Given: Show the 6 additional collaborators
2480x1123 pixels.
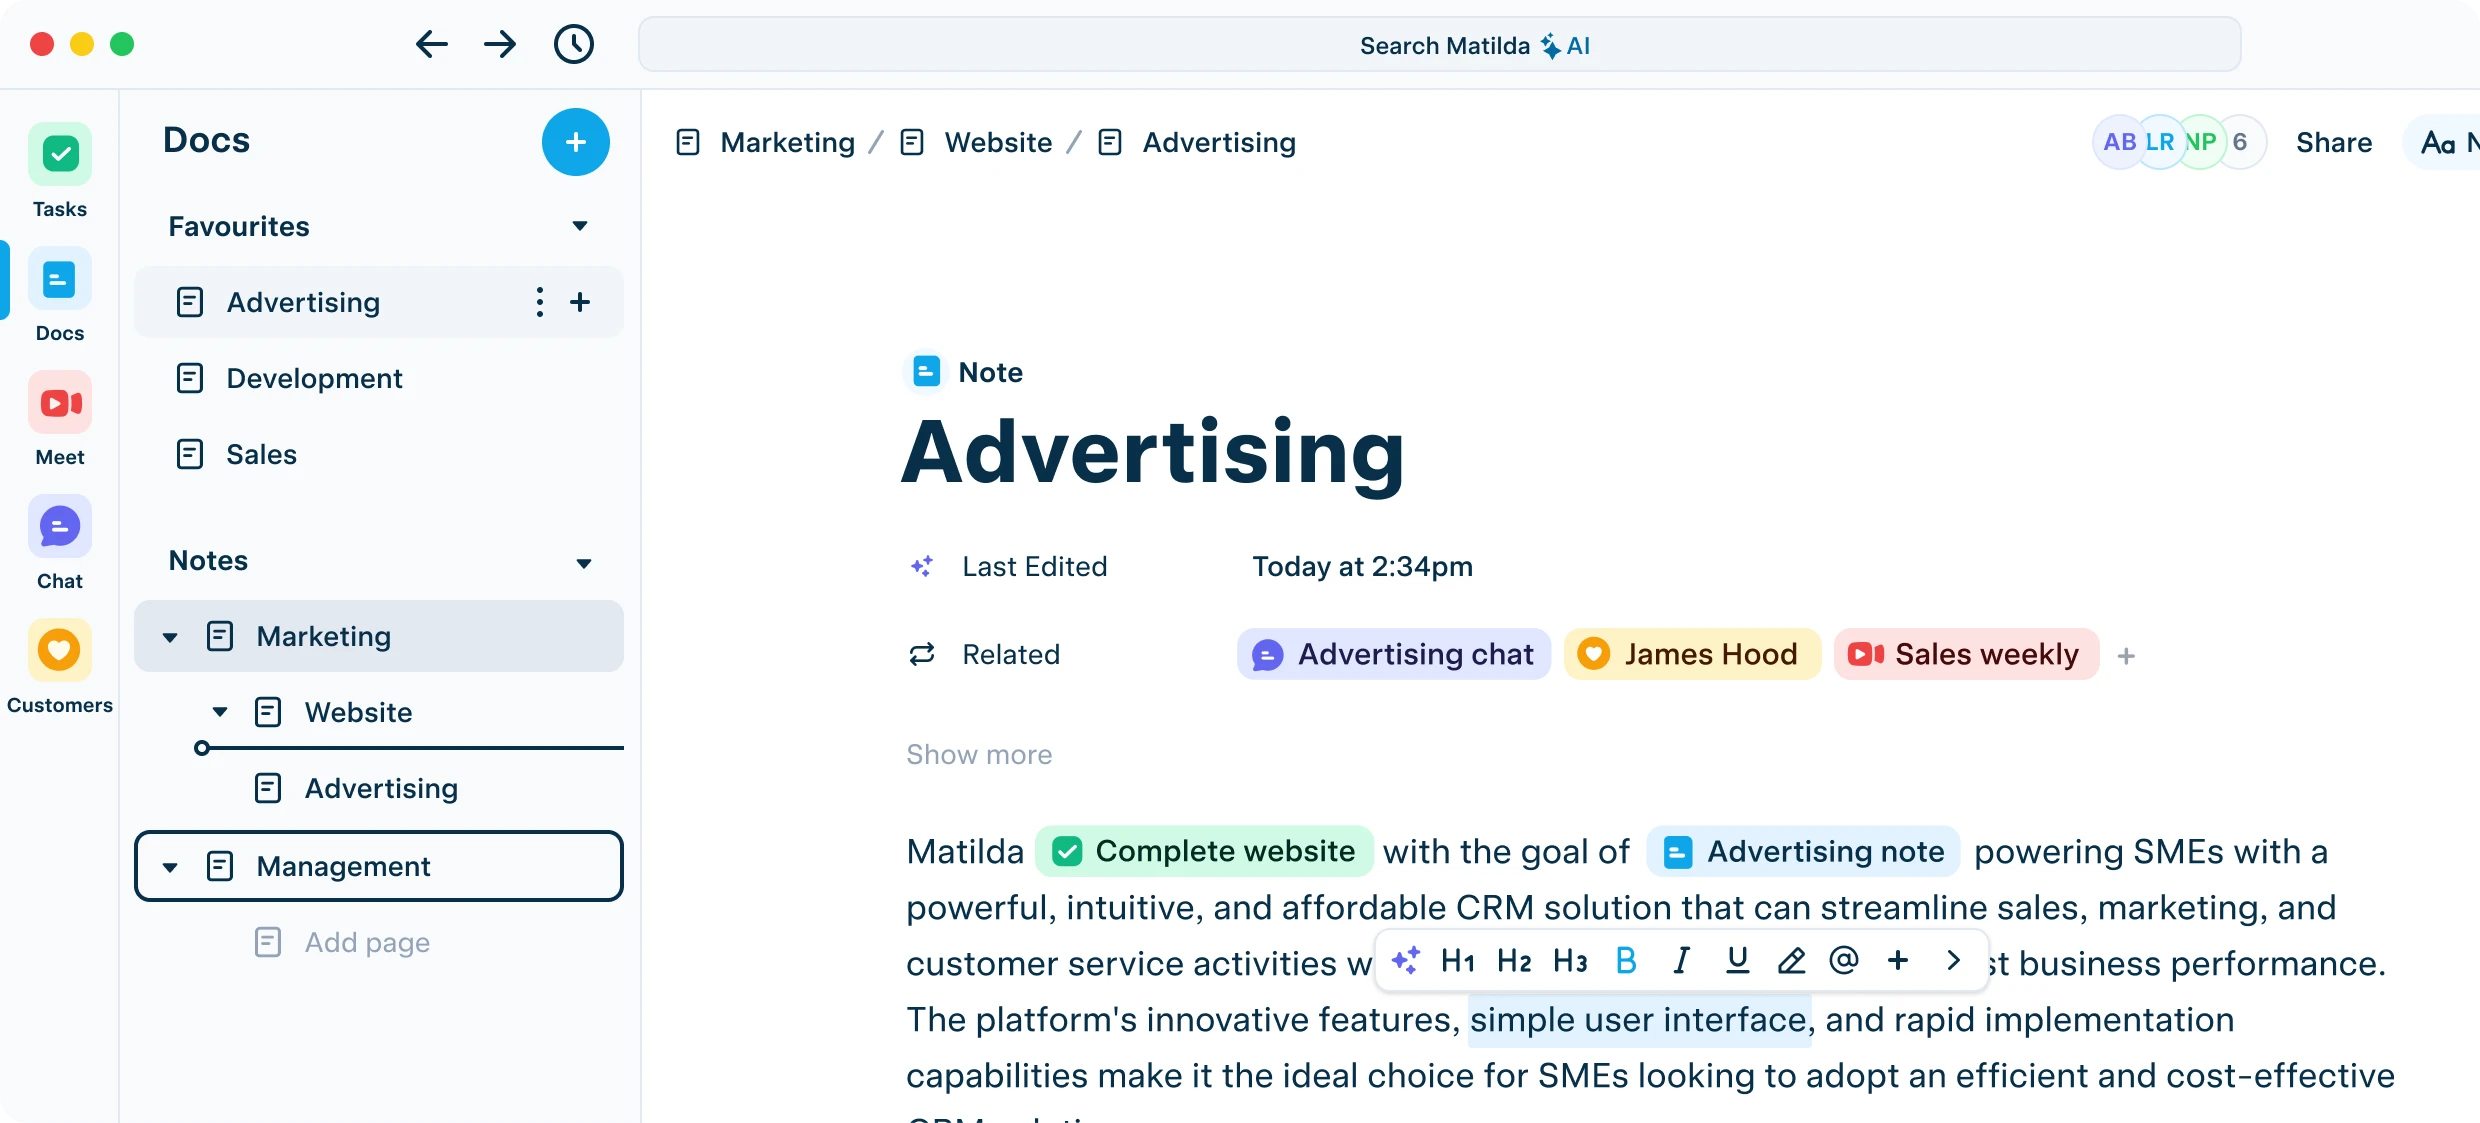Looking at the screenshot, I should (x=2241, y=142).
